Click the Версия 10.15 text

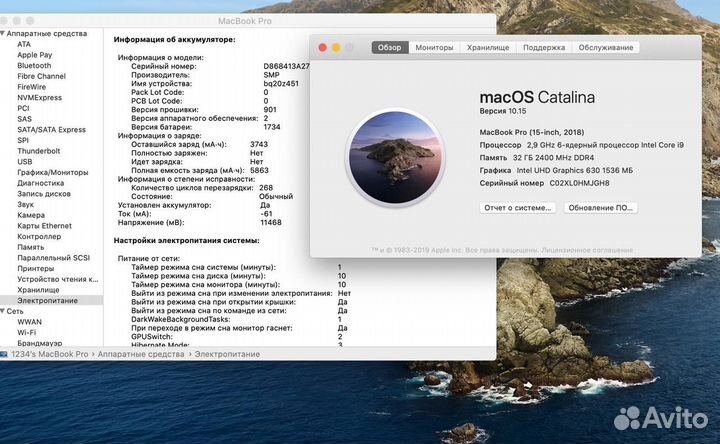pos(503,111)
